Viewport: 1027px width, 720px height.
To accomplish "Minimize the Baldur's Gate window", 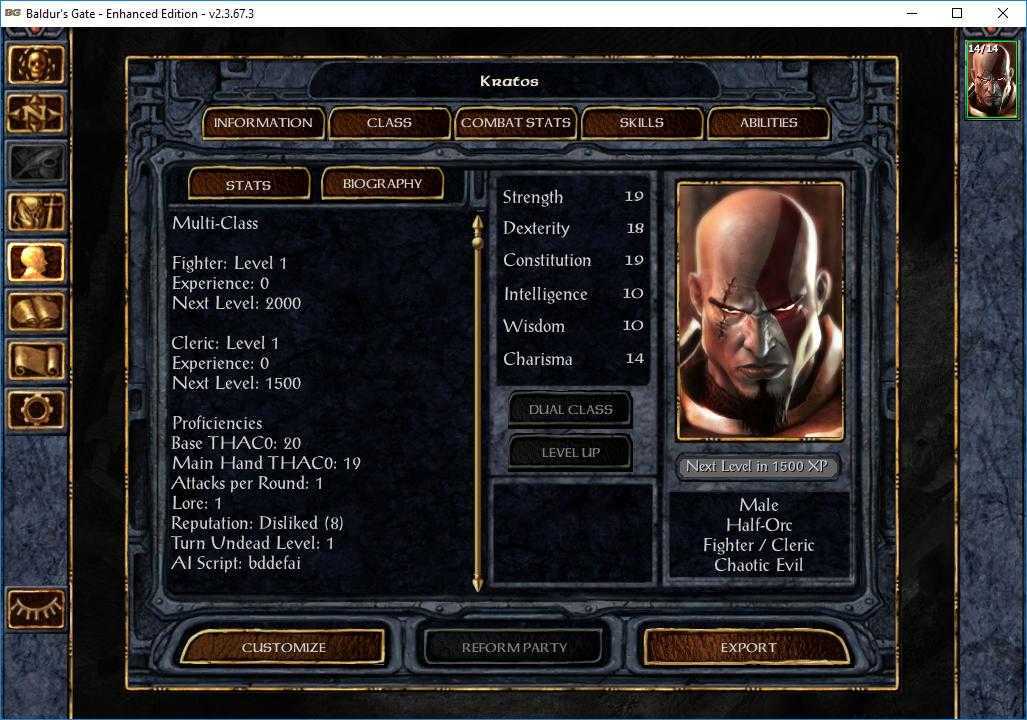I will click(x=912, y=13).
